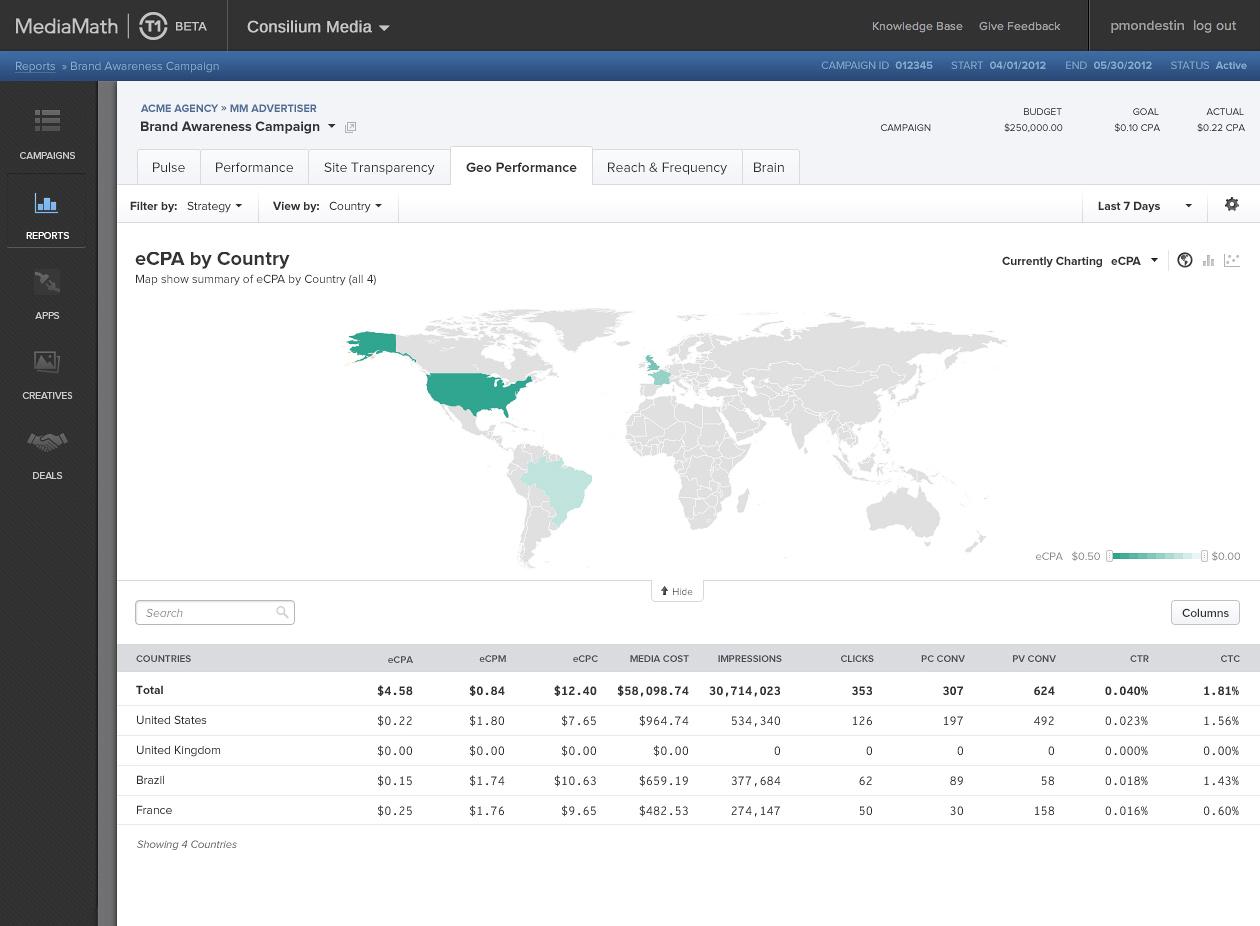Switch chart to bar chart view
The width and height of the screenshot is (1260, 926).
pyautogui.click(x=1209, y=261)
